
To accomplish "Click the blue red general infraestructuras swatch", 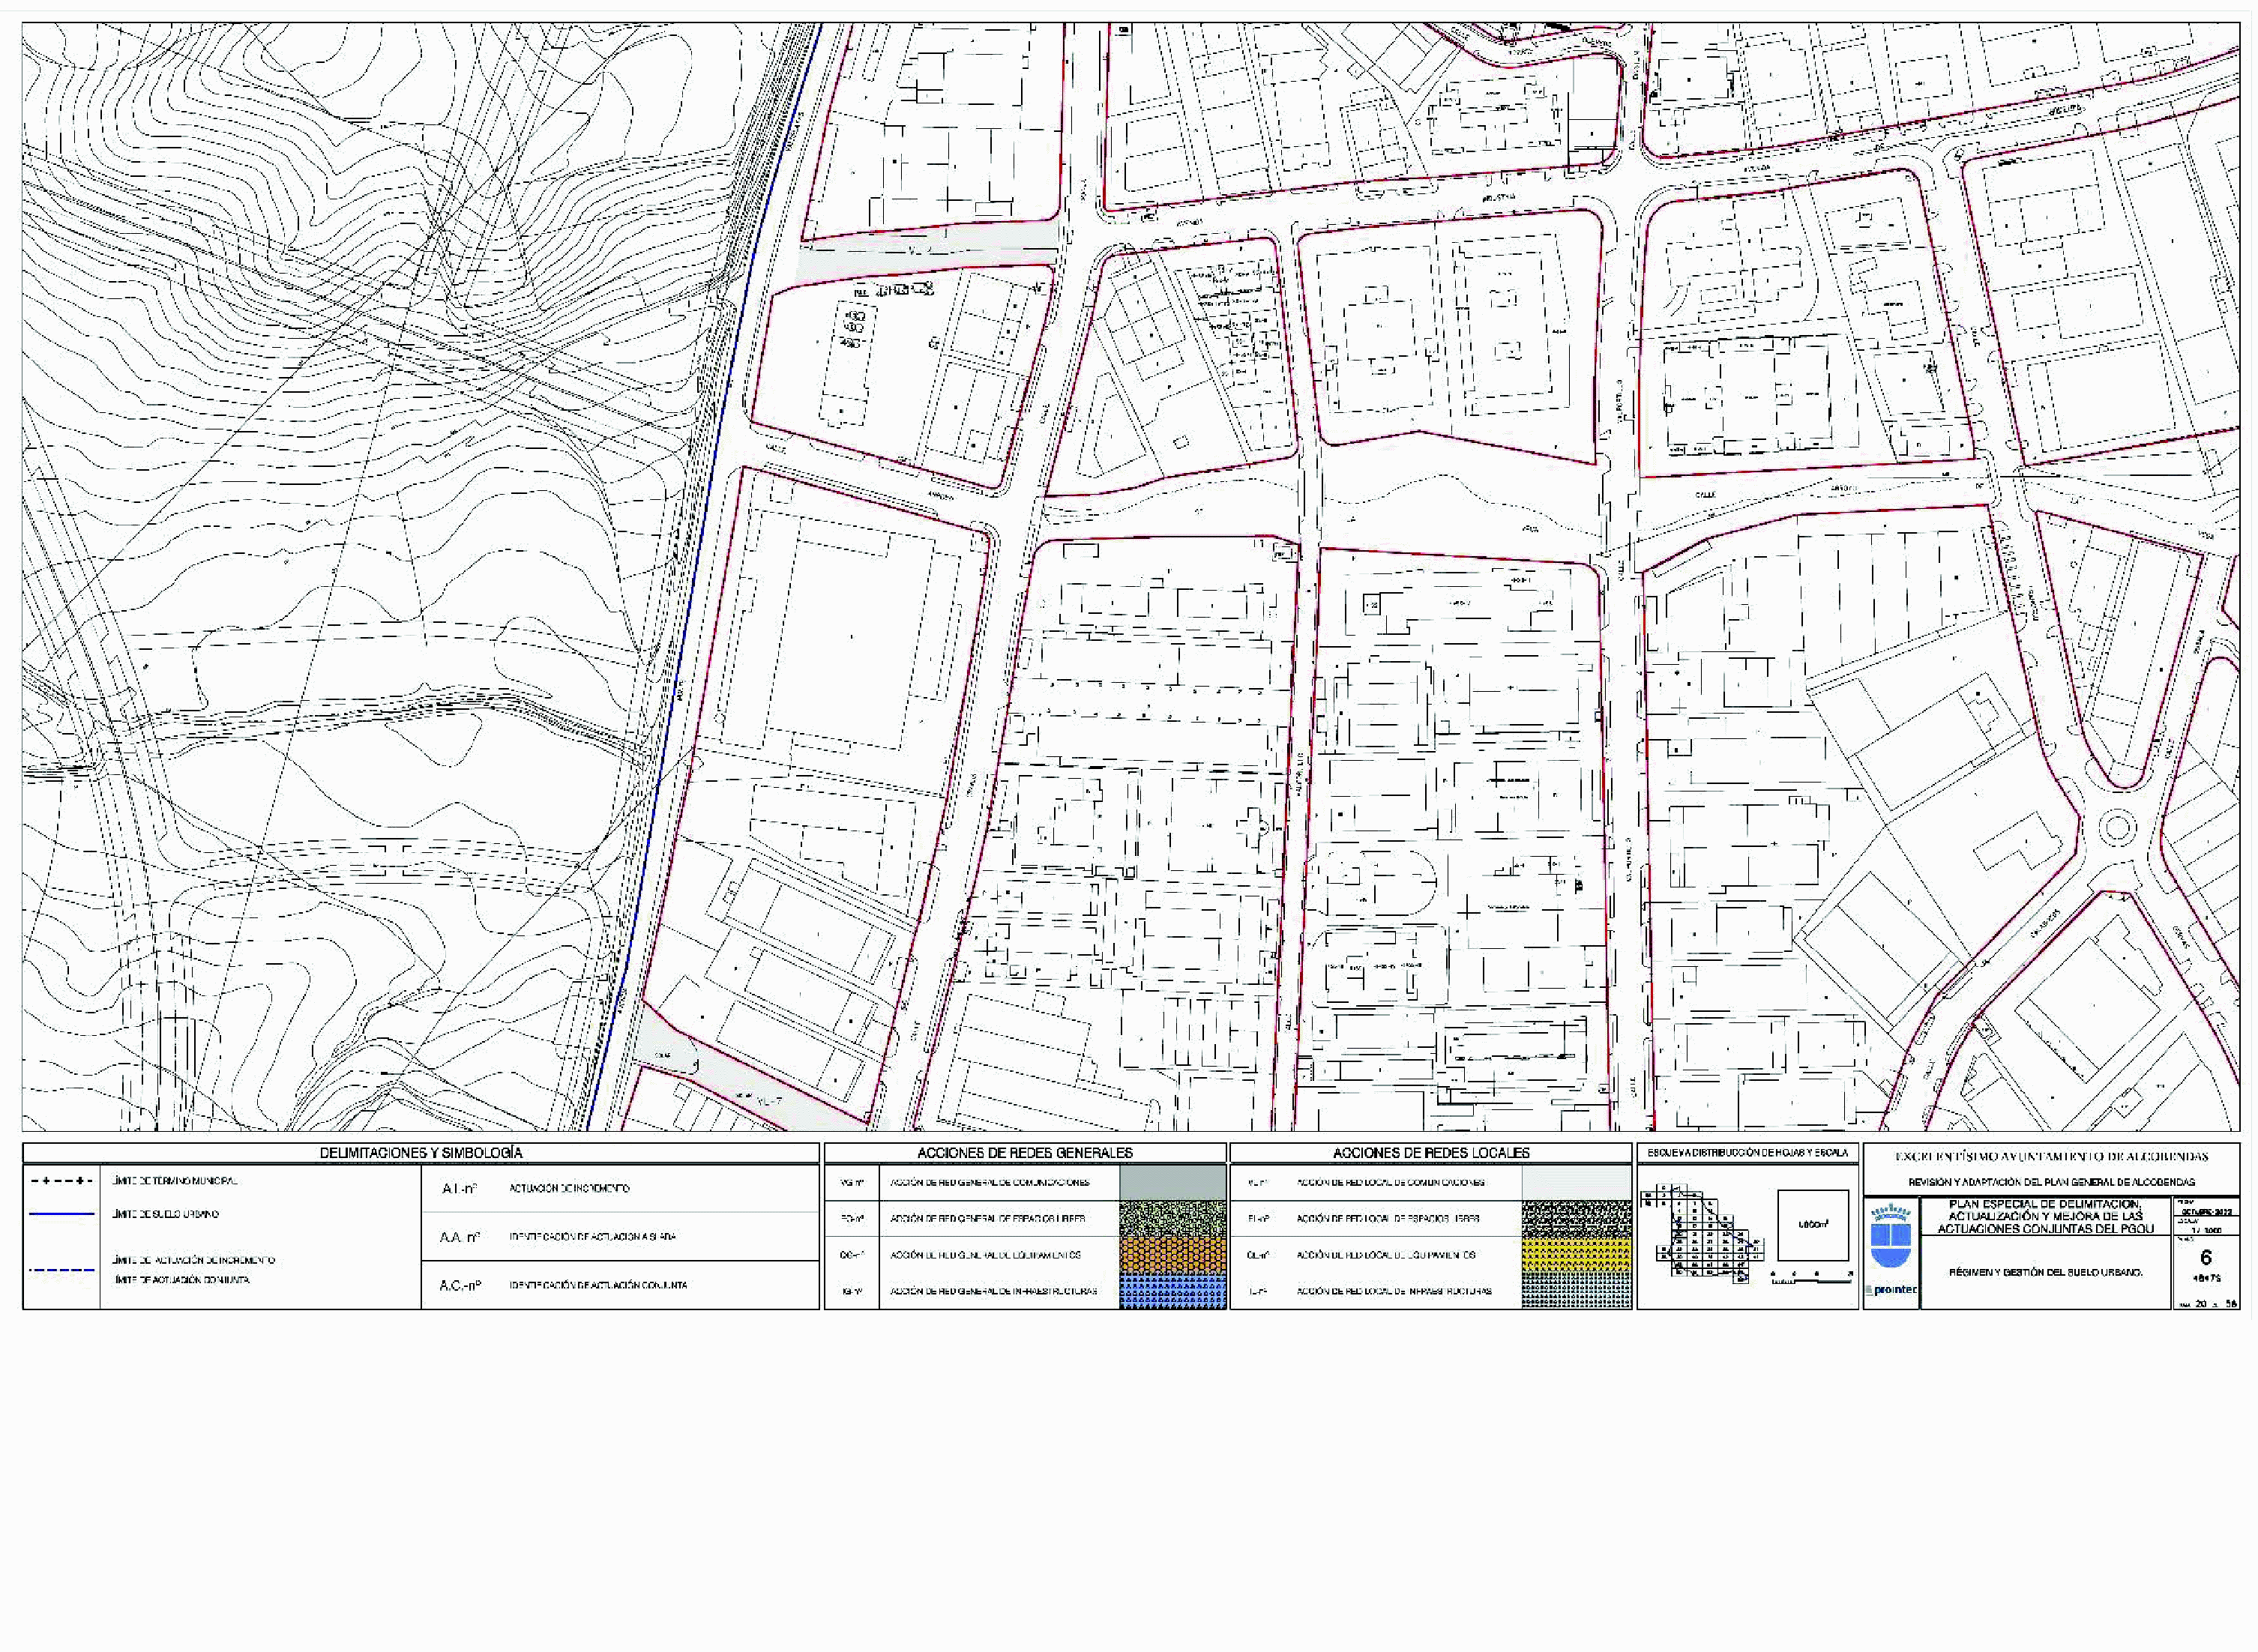I will 1173,1291.
